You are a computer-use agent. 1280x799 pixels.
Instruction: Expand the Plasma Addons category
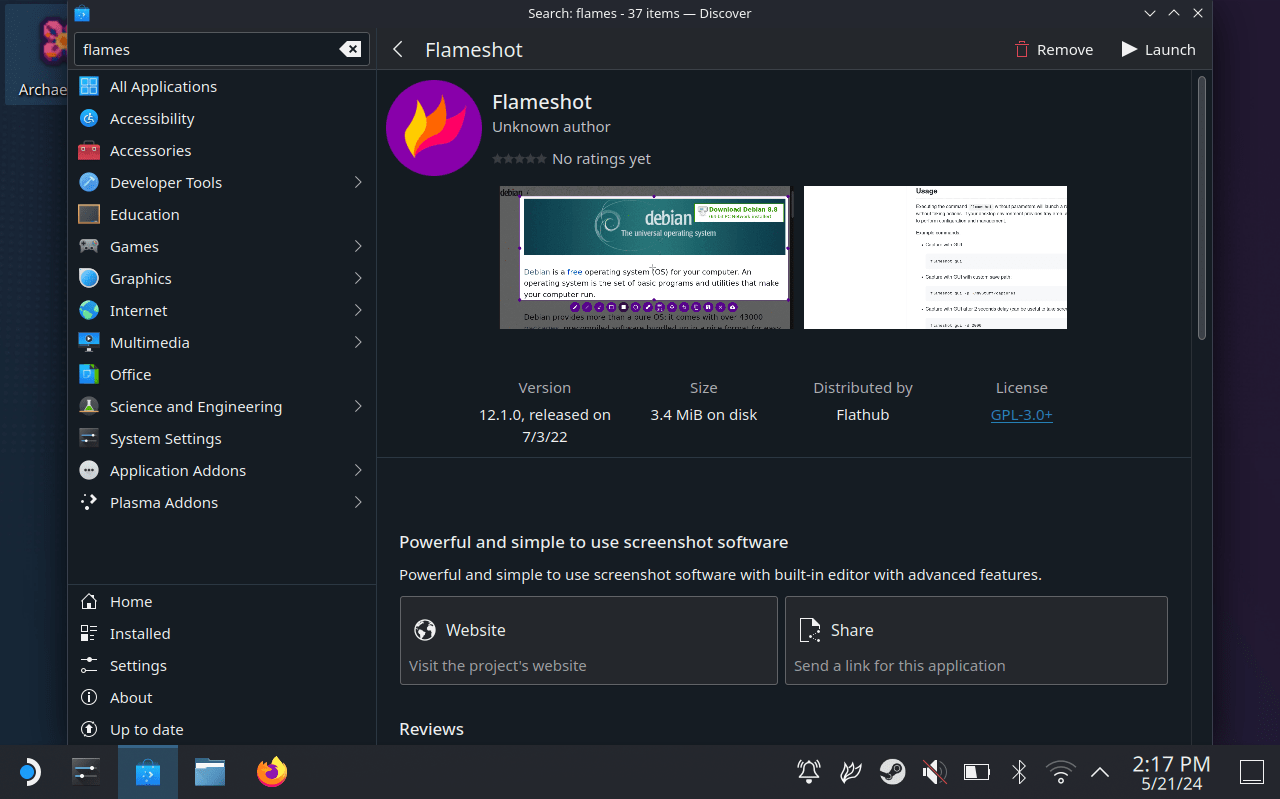point(358,502)
